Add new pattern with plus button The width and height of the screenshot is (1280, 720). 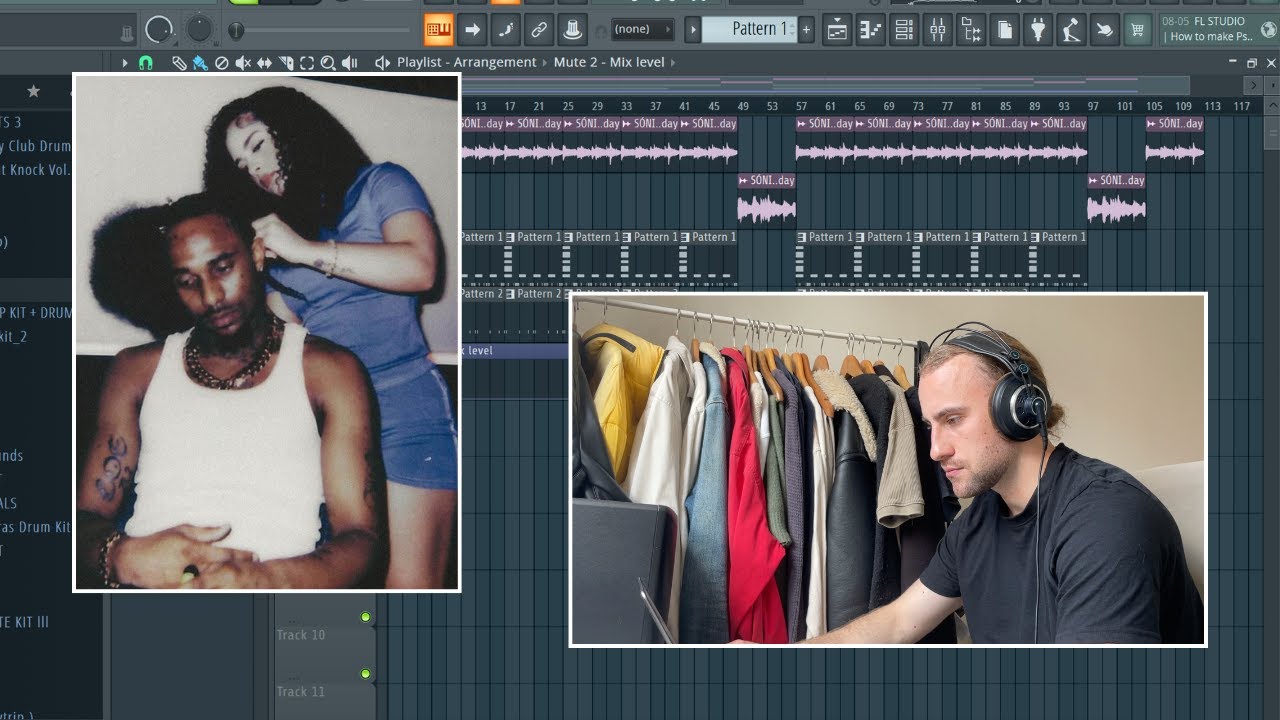pyautogui.click(x=806, y=29)
